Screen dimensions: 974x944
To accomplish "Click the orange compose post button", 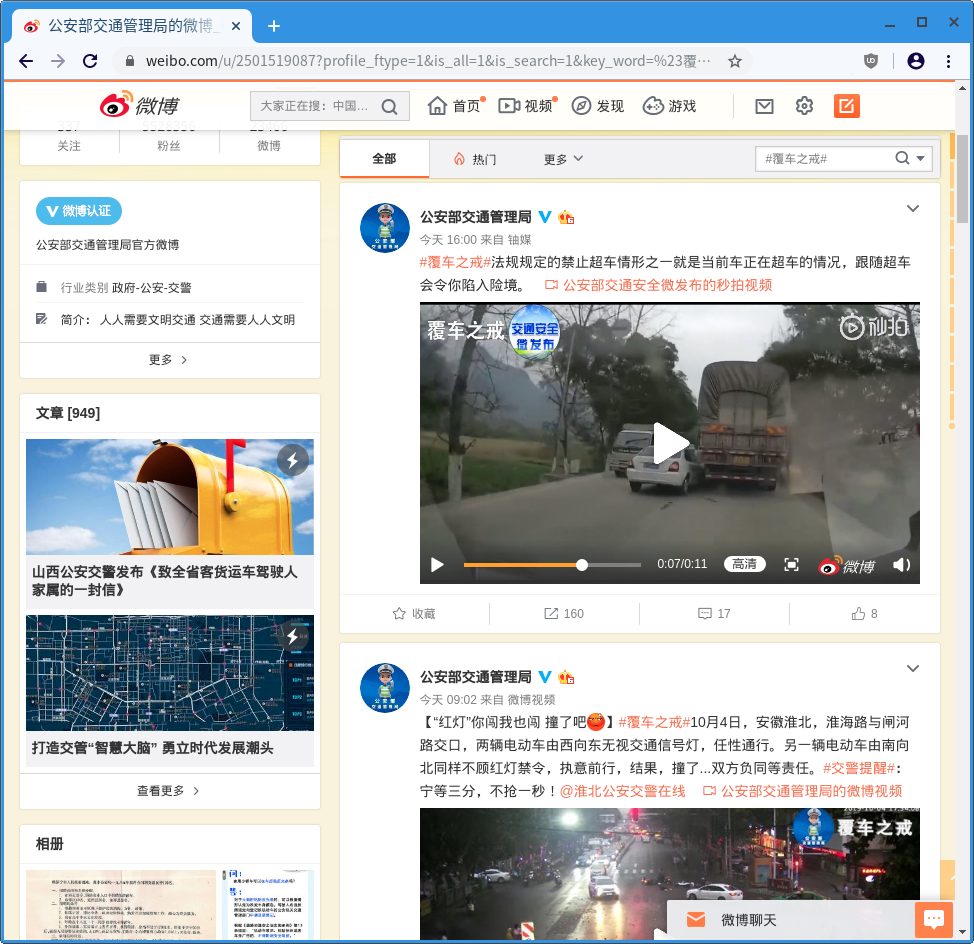I will [x=847, y=106].
